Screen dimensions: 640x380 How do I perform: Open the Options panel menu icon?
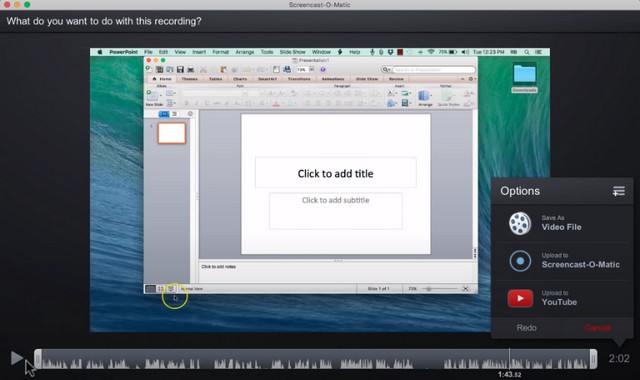[618, 191]
